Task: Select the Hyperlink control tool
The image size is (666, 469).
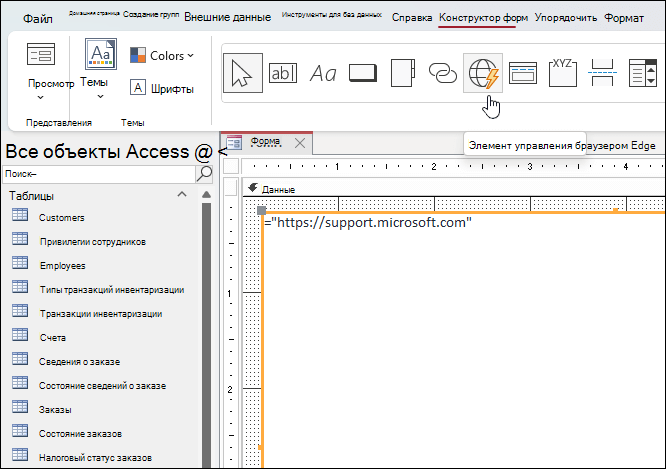Action: click(443, 73)
